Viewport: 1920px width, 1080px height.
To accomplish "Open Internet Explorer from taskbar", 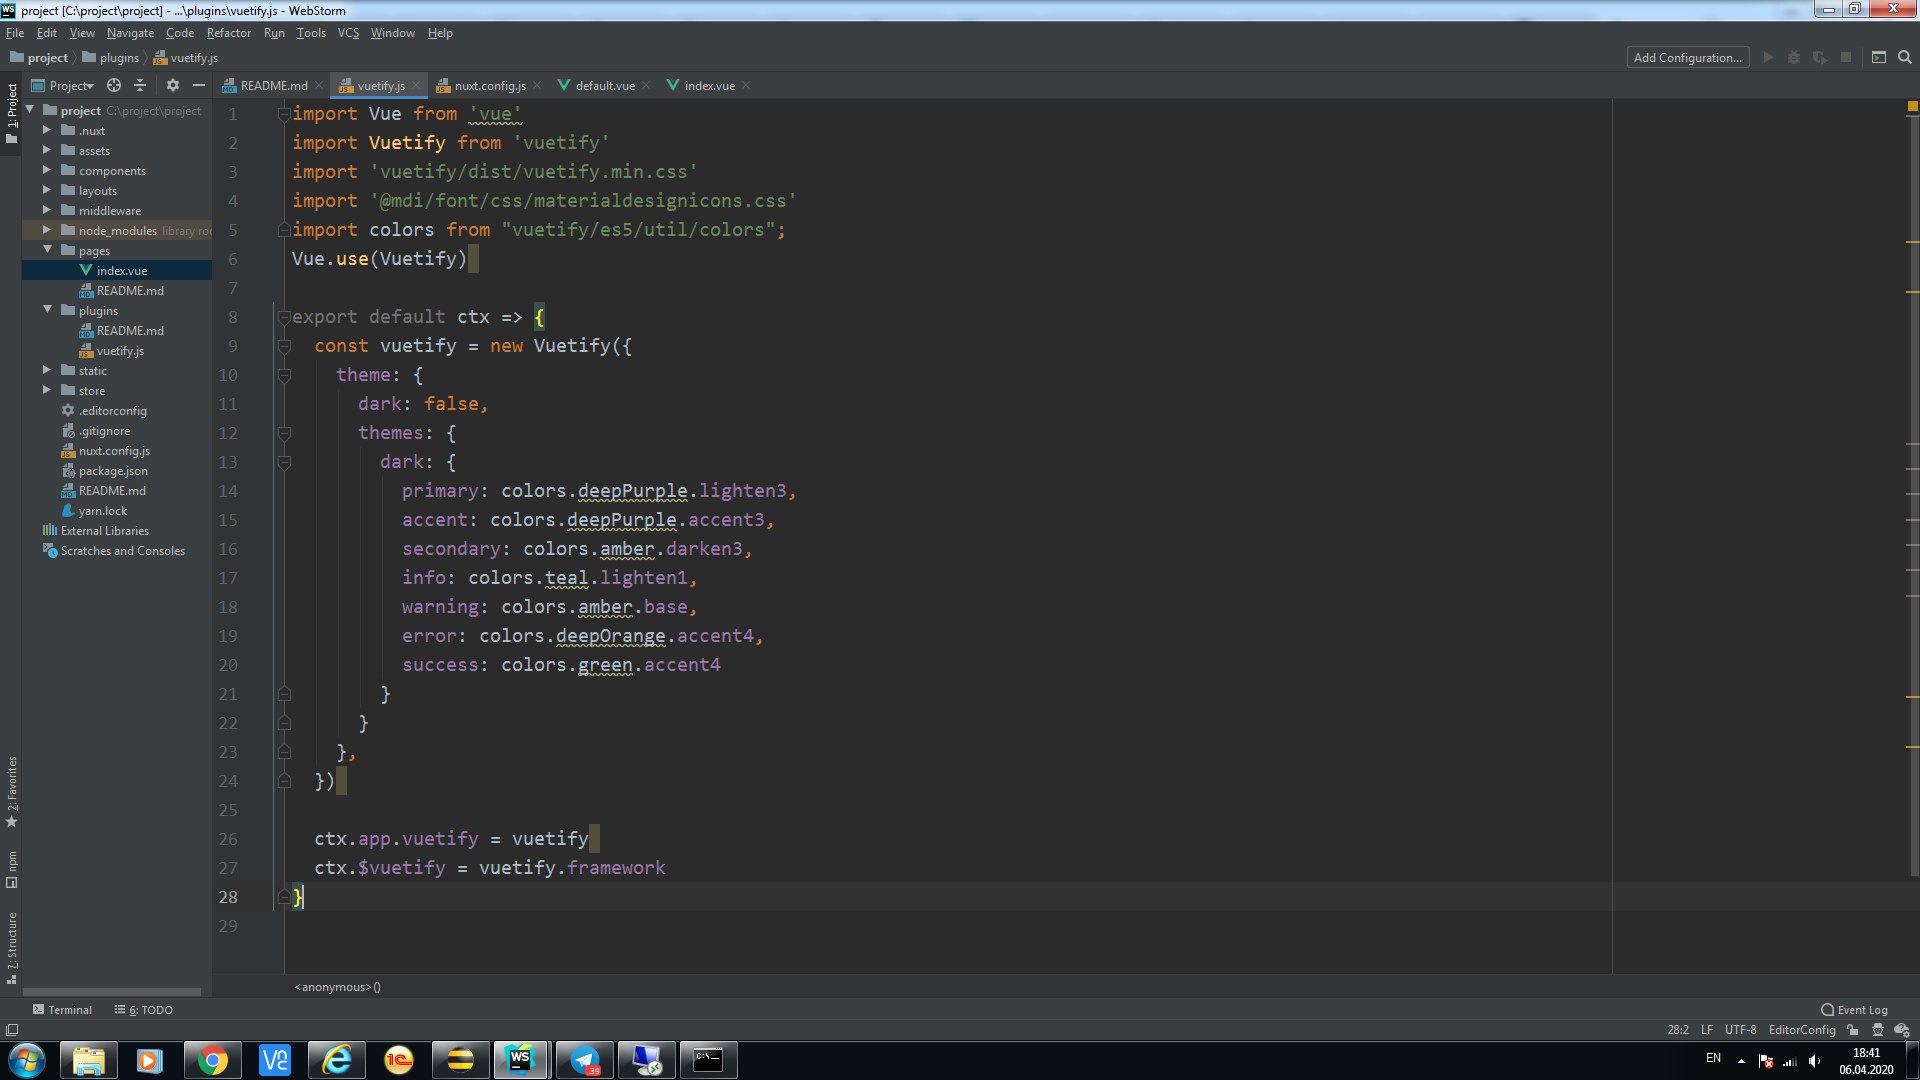I will point(337,1060).
